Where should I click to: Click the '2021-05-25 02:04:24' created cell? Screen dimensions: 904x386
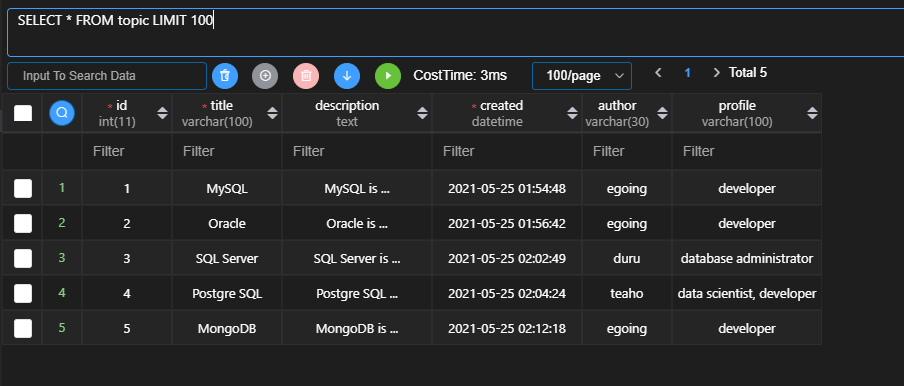507,294
